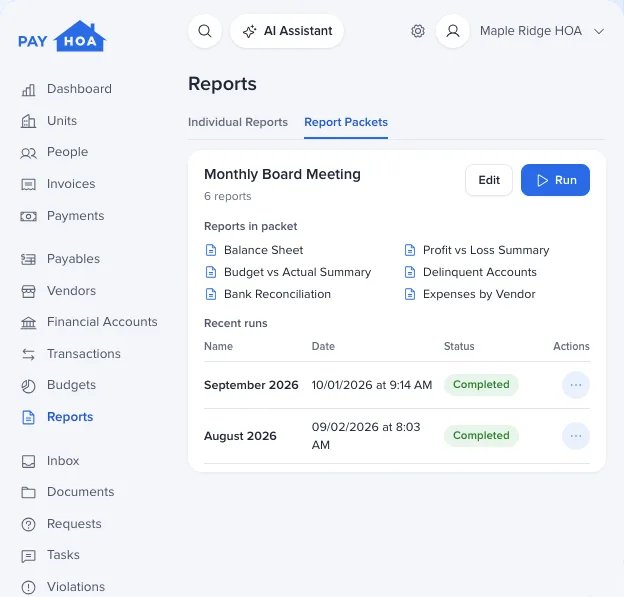Screen dimensions: 624x597
Task: Click the Documents folder icon
Action: 28,492
